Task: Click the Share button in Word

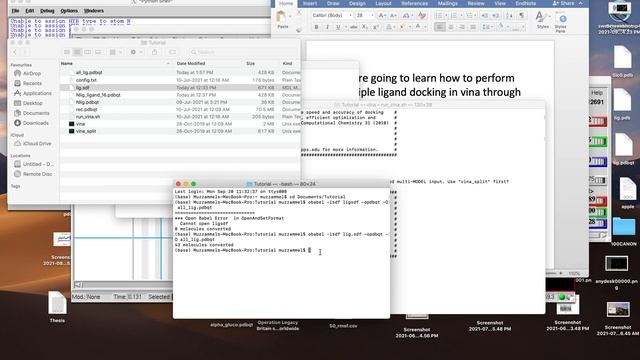Action: 564,3
